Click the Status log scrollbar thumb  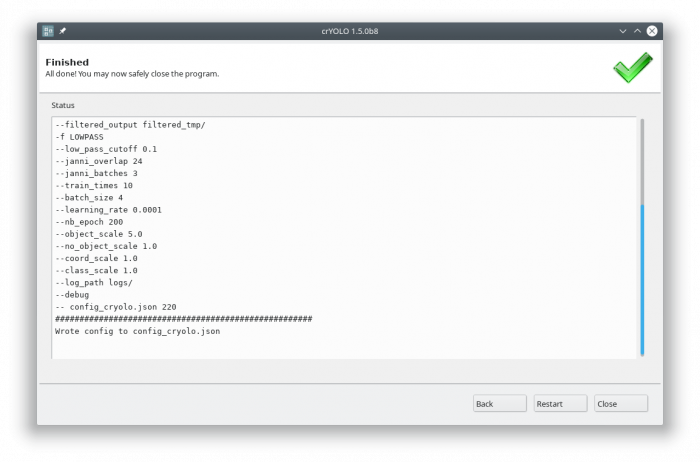pyautogui.click(x=642, y=280)
